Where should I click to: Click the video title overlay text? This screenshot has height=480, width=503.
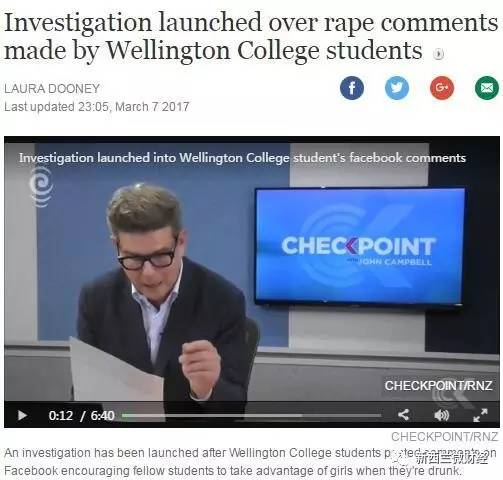(242, 158)
